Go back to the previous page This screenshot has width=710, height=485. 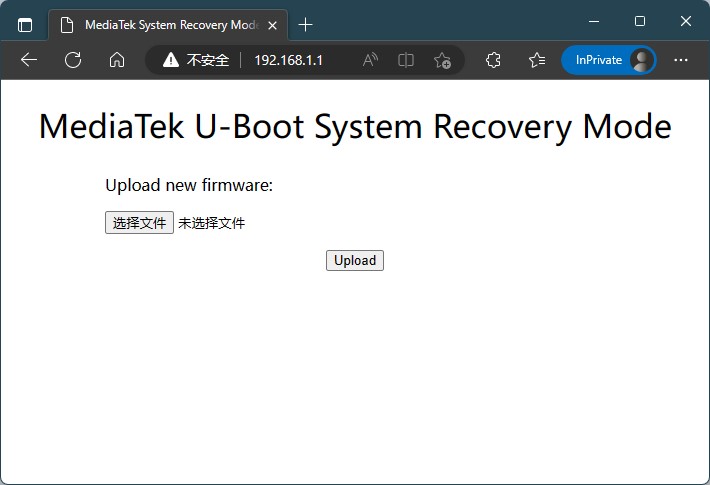click(29, 60)
